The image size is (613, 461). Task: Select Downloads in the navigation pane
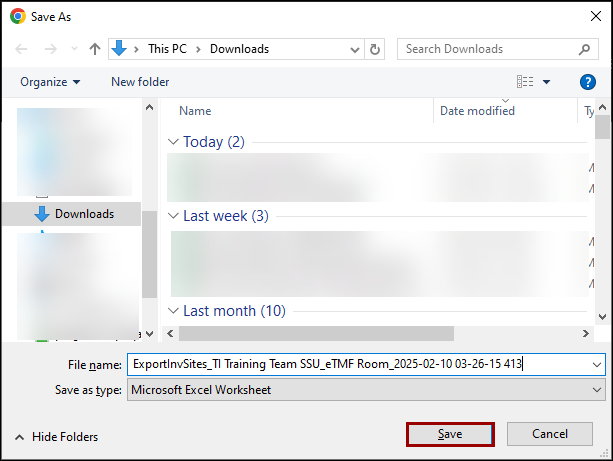pos(84,214)
